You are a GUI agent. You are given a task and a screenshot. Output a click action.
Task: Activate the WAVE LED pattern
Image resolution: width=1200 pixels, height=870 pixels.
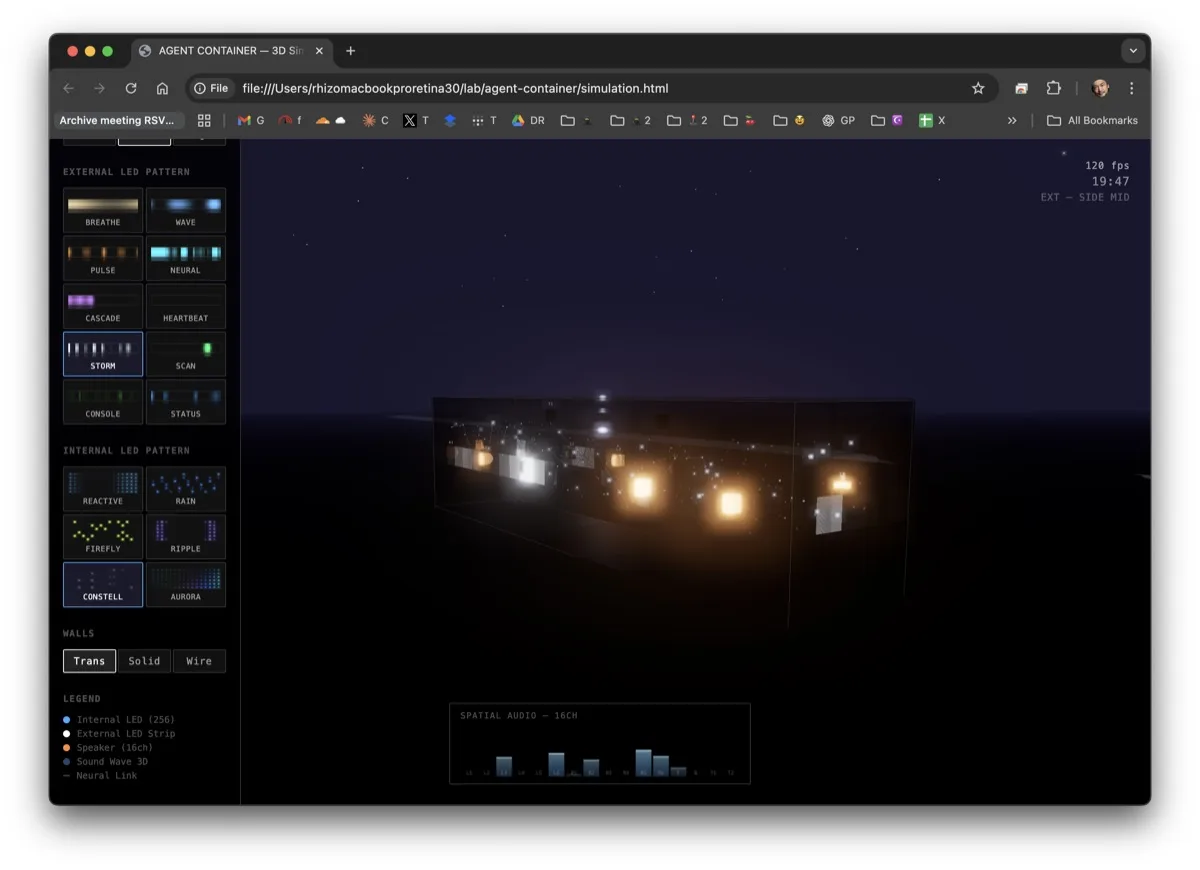click(186, 210)
